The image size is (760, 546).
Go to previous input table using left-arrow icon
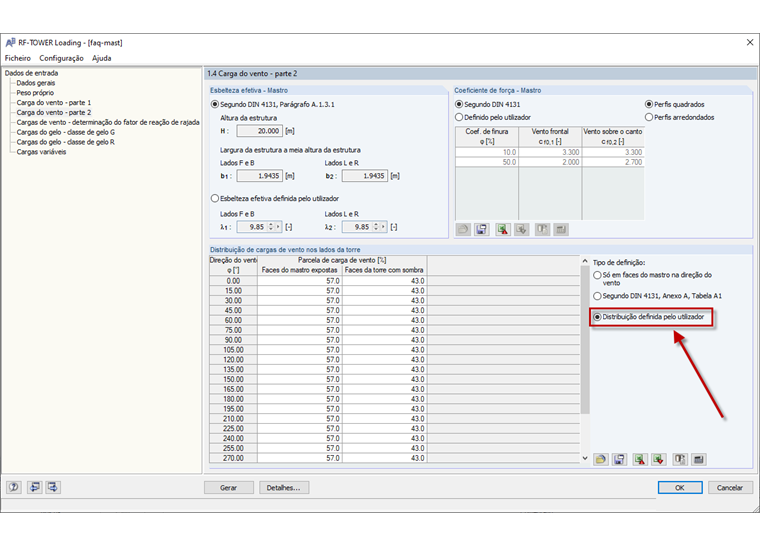tap(34, 487)
